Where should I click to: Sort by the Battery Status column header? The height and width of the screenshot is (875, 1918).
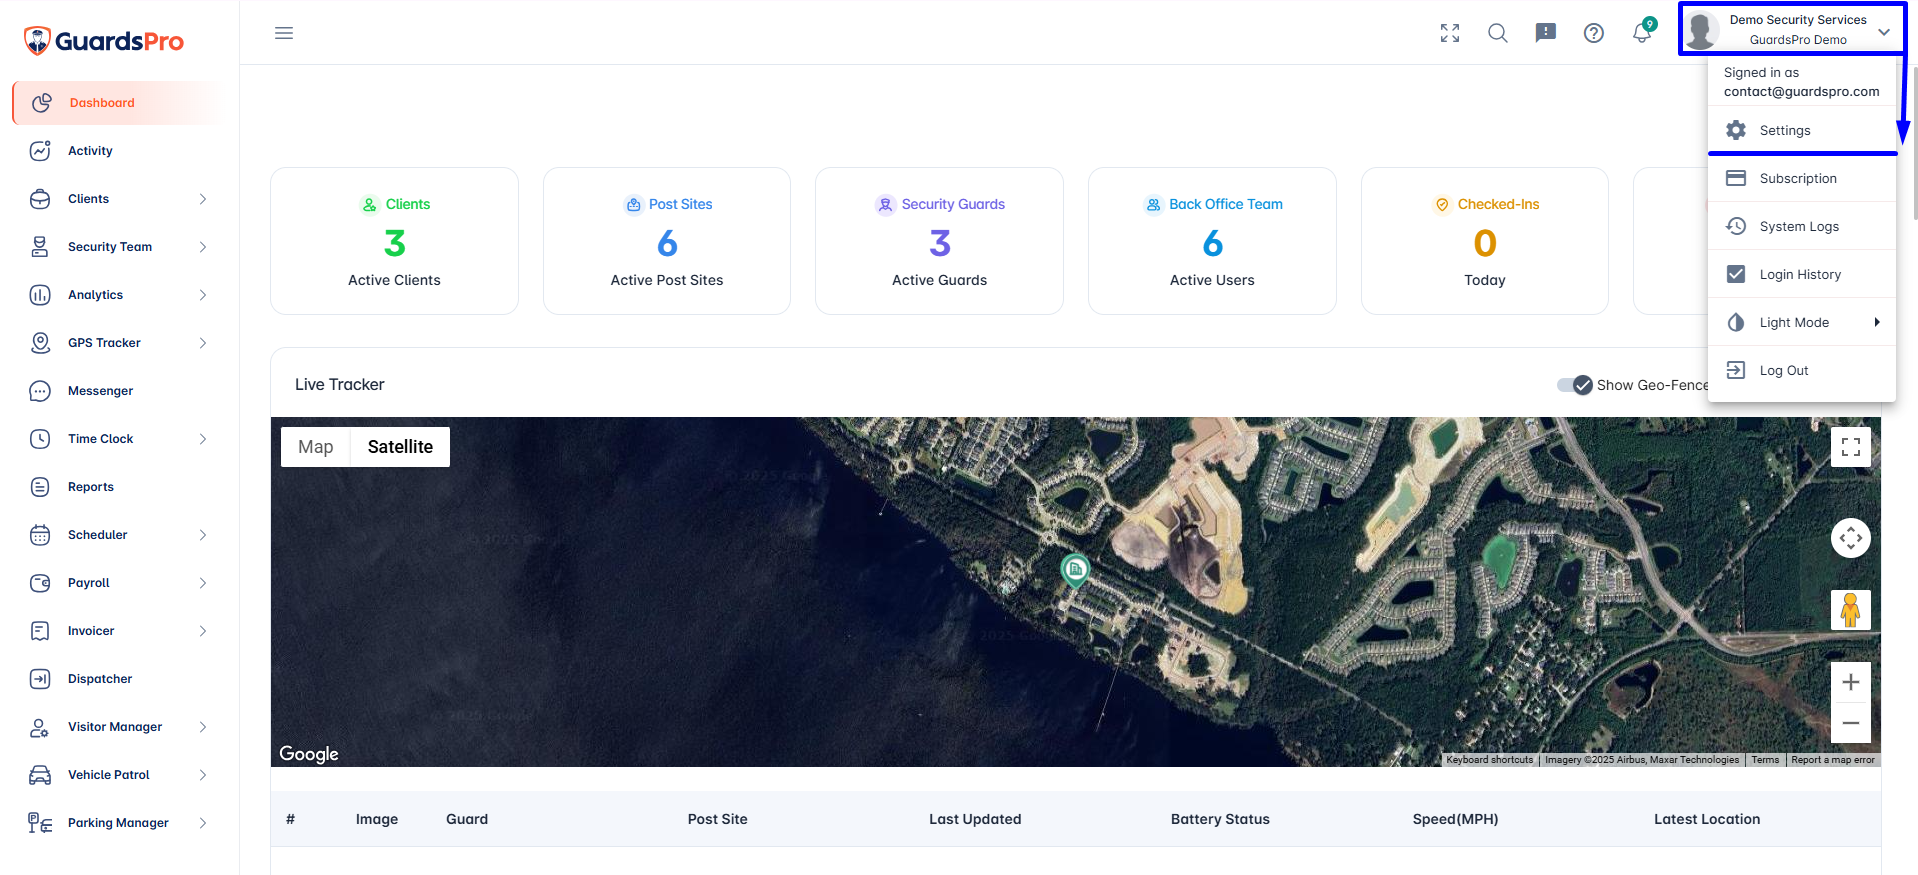click(1220, 819)
